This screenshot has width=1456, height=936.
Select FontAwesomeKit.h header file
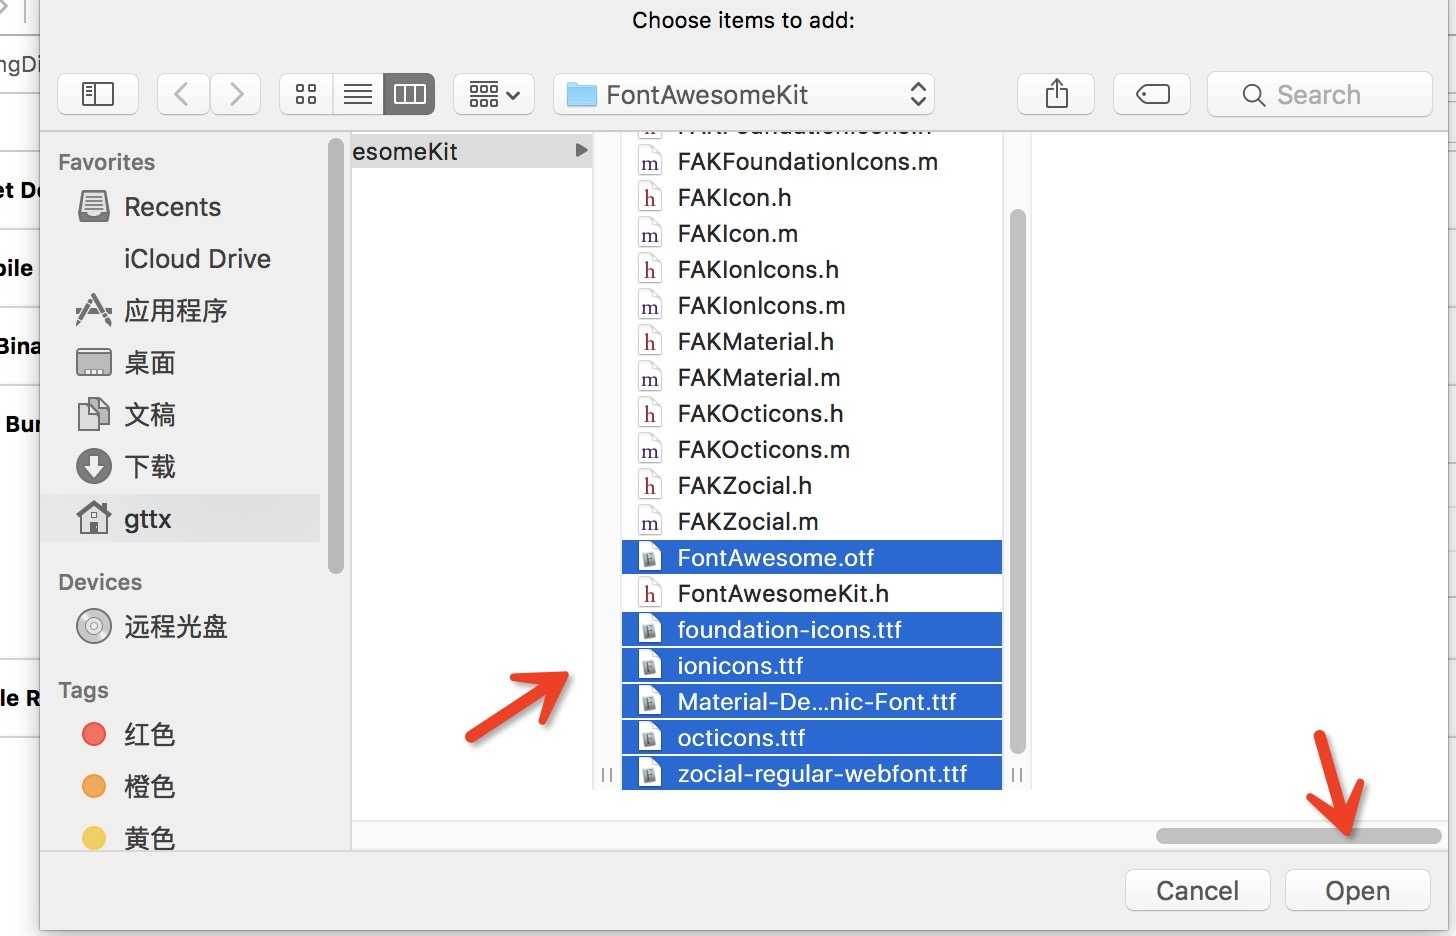811,594
